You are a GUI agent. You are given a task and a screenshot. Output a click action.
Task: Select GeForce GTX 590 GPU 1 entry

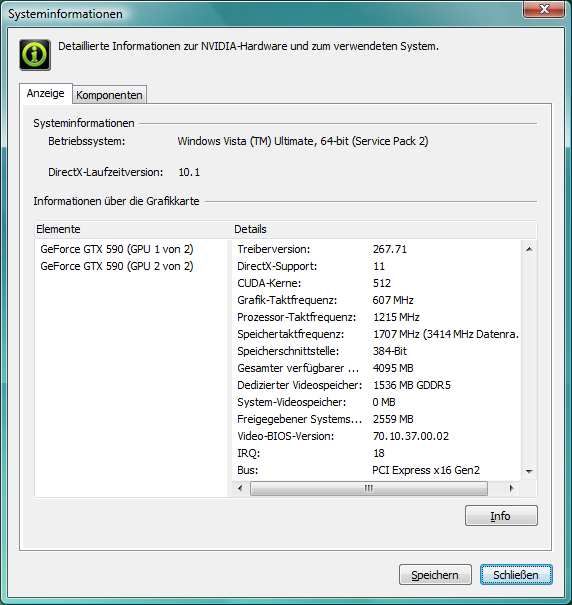click(117, 249)
